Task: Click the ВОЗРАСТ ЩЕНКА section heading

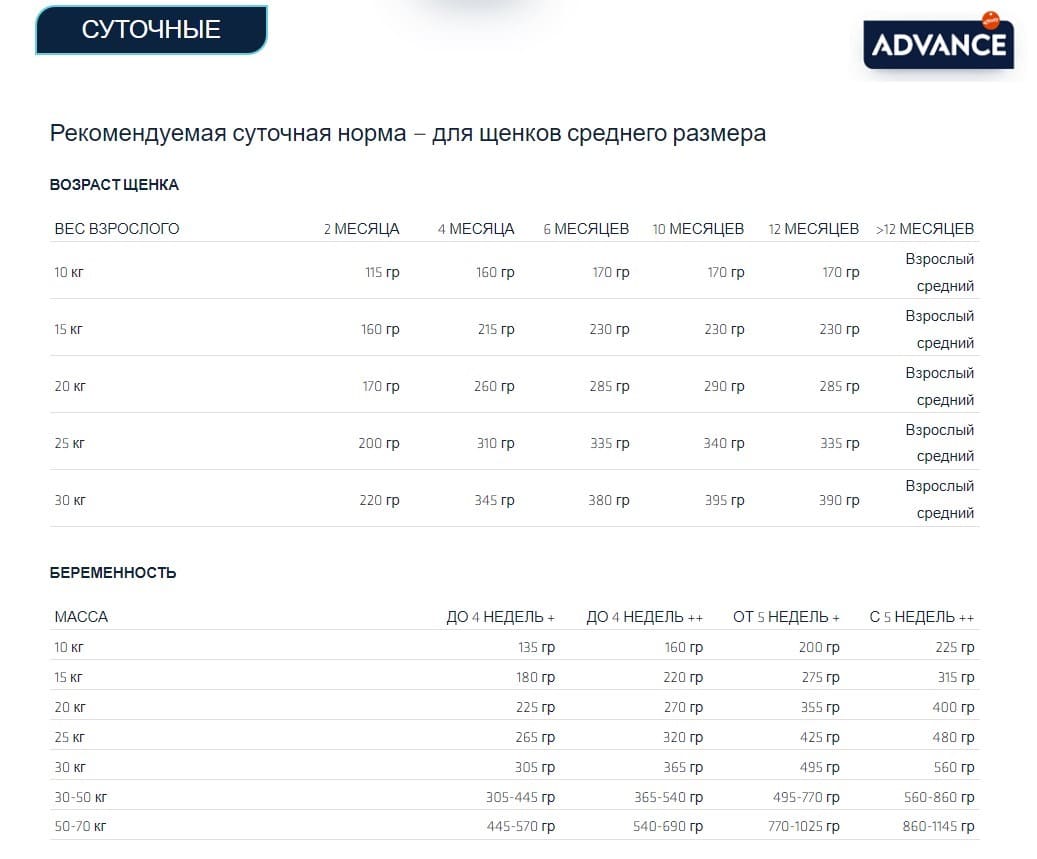Action: coord(113,185)
